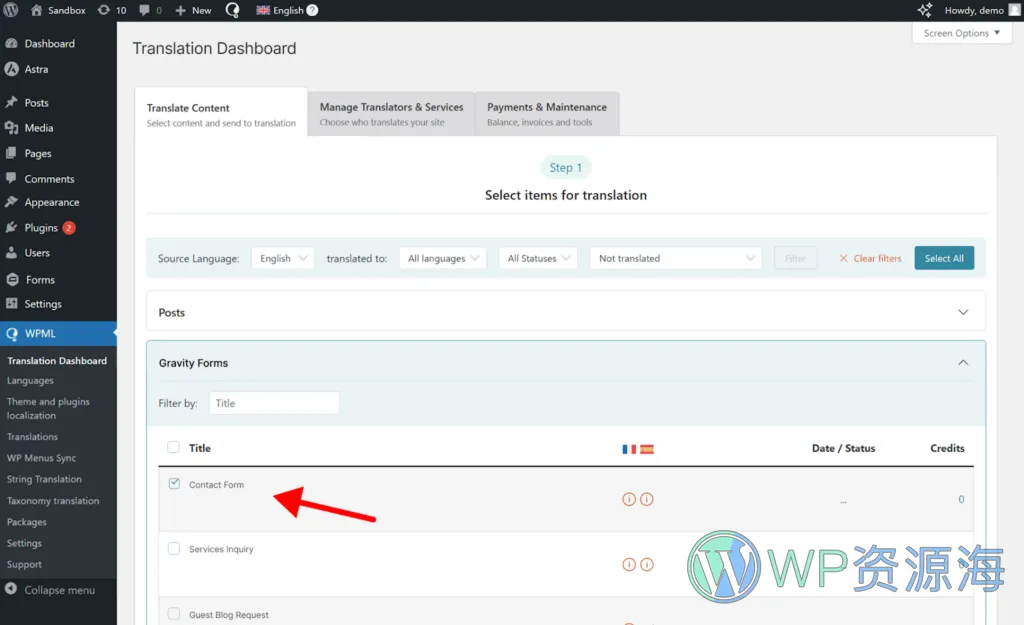Click the Select All button
Screen dimensions: 1024x625
click(944, 259)
